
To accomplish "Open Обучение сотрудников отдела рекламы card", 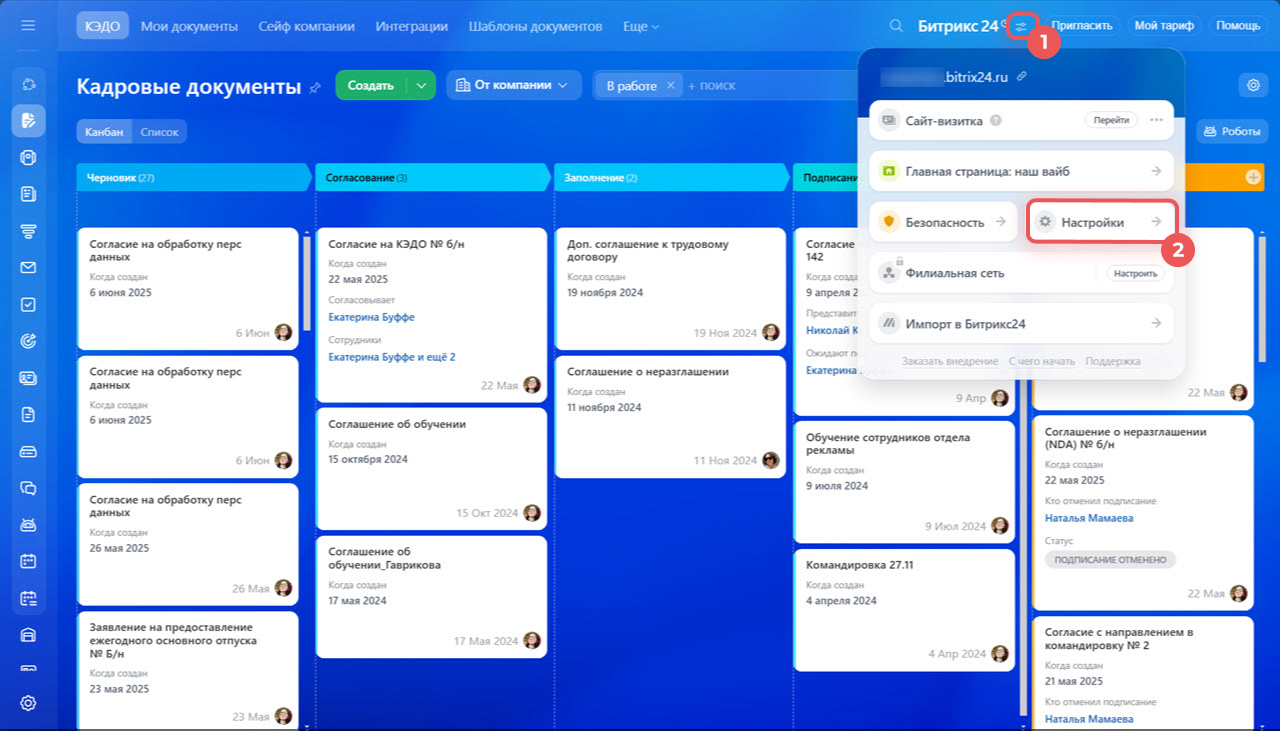I will [904, 482].
